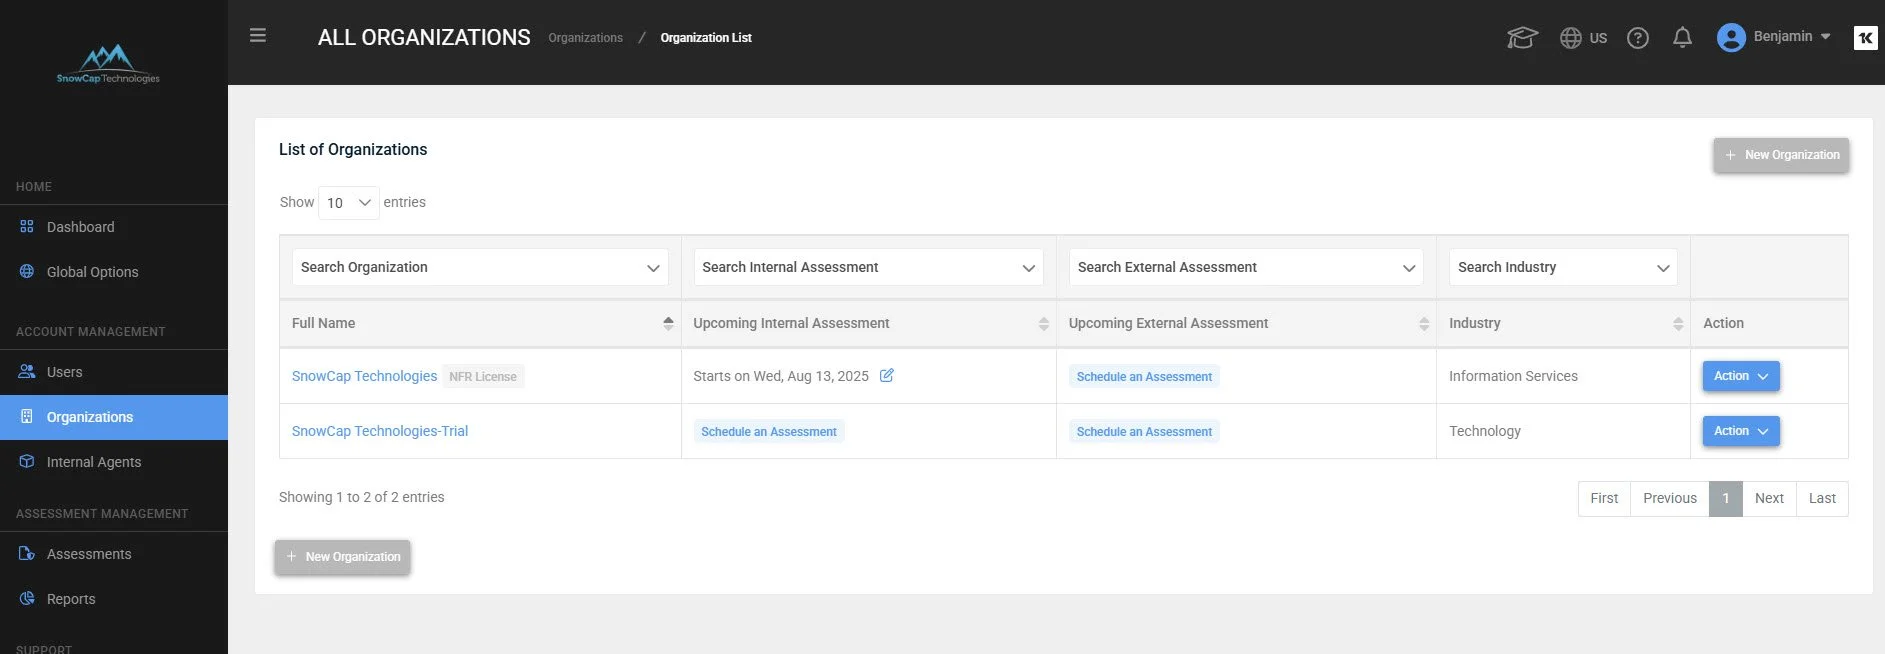Click the Reports sidebar icon
Viewport: 1885px width, 654px height.
(x=27, y=599)
